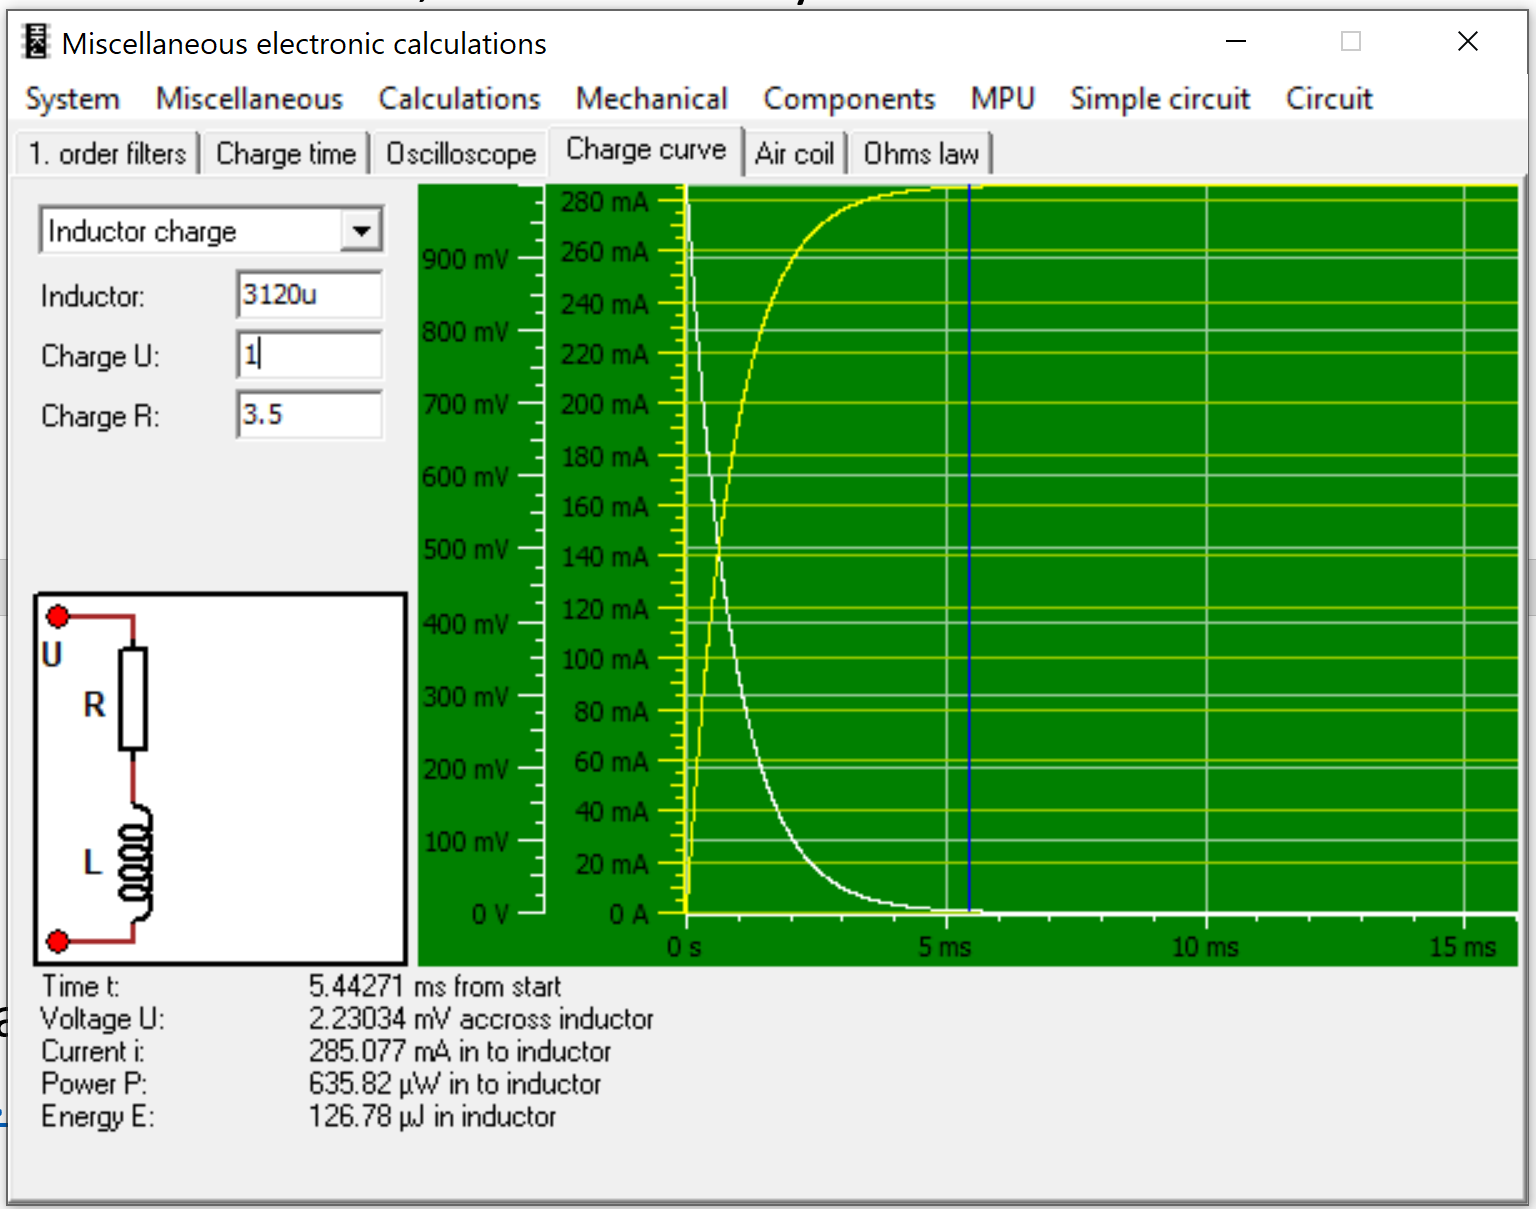Click the Energy E value 126.78 µJ
1536x1209 pixels.
[x=367, y=1117]
